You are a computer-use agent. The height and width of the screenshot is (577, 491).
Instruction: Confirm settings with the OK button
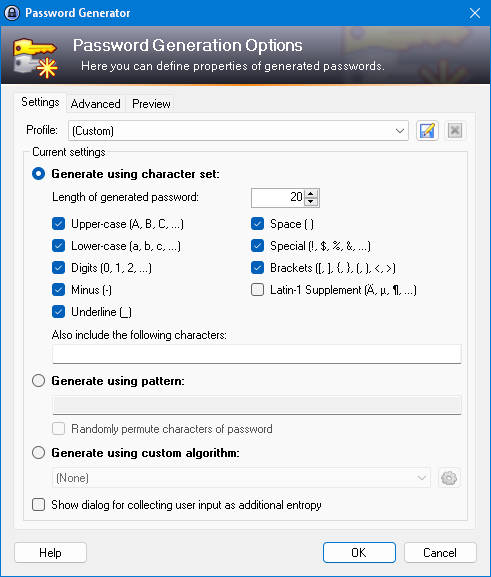pyautogui.click(x=359, y=552)
